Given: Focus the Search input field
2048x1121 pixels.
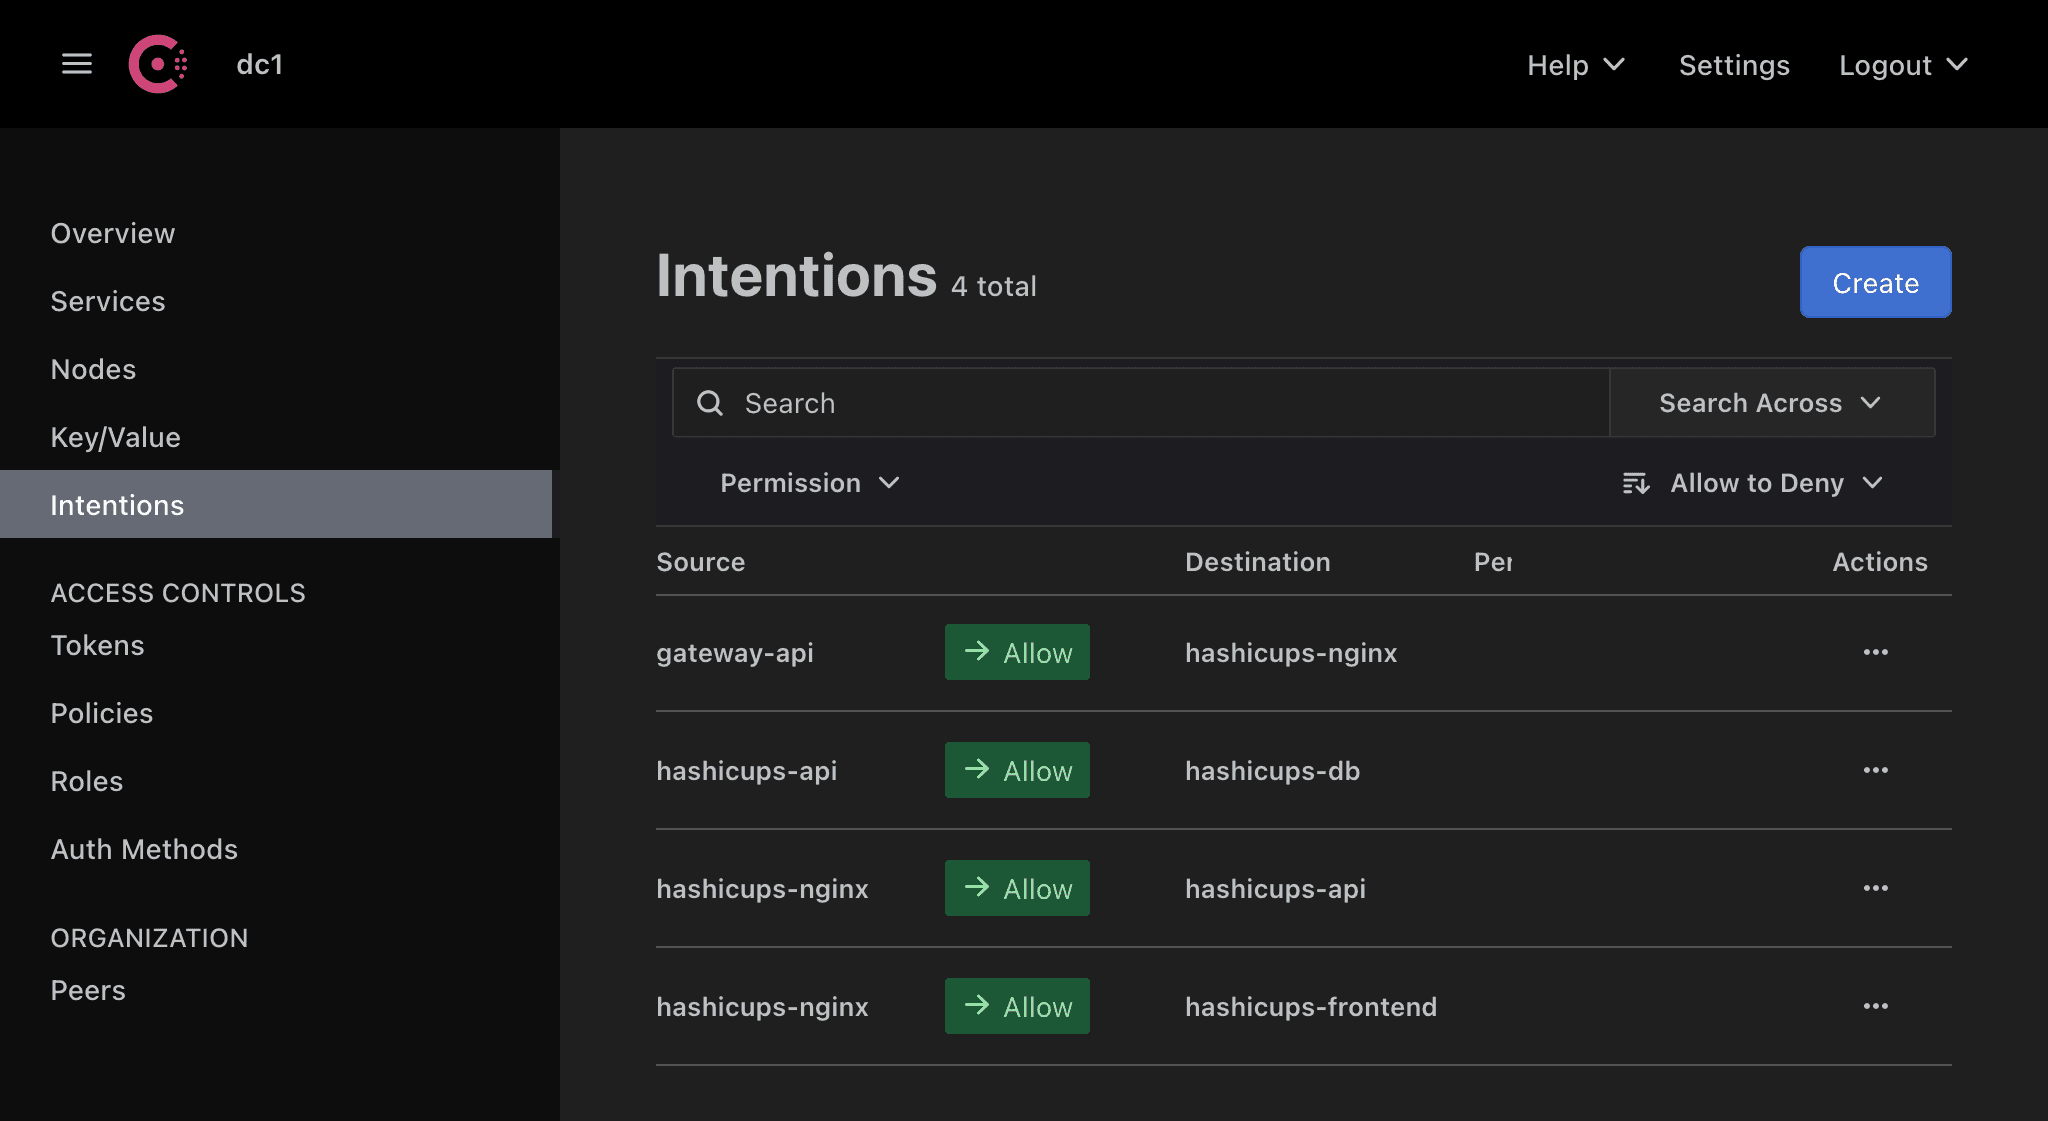Looking at the screenshot, I should point(1140,403).
